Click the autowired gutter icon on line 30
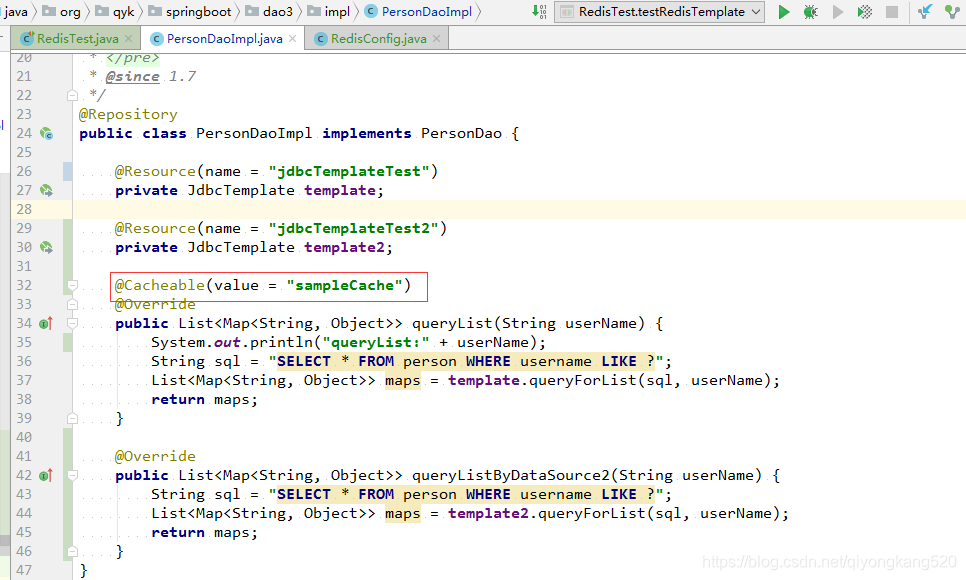 (46, 247)
